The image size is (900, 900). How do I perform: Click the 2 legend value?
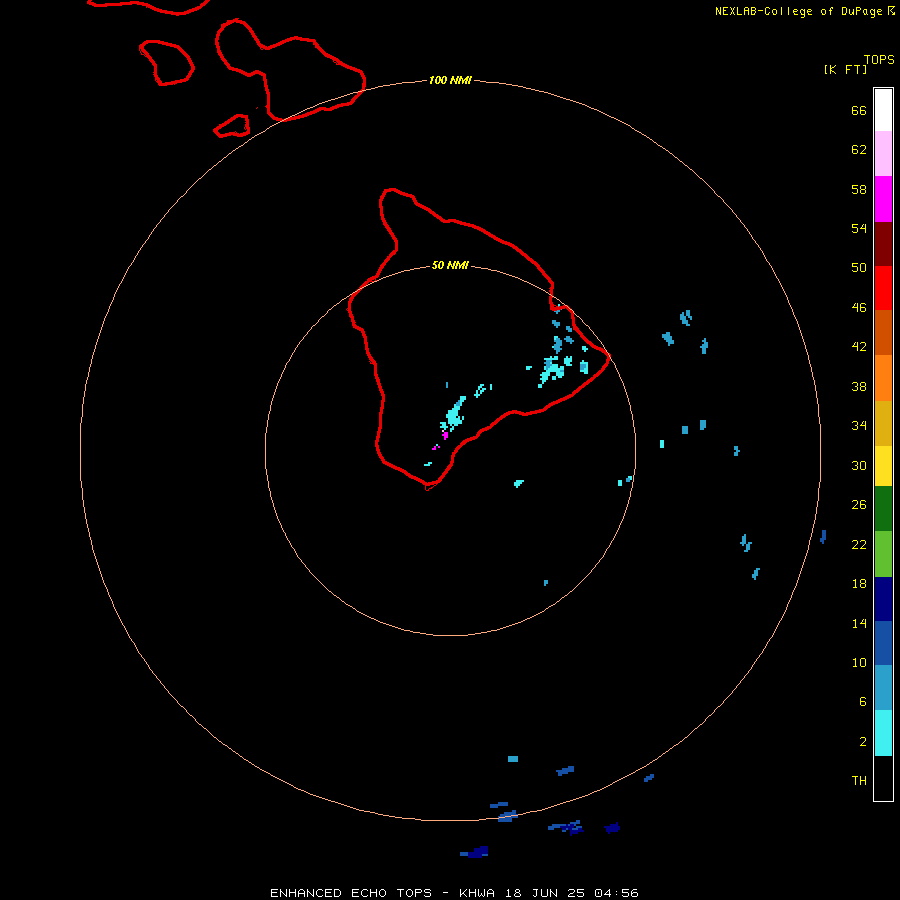tap(862, 741)
